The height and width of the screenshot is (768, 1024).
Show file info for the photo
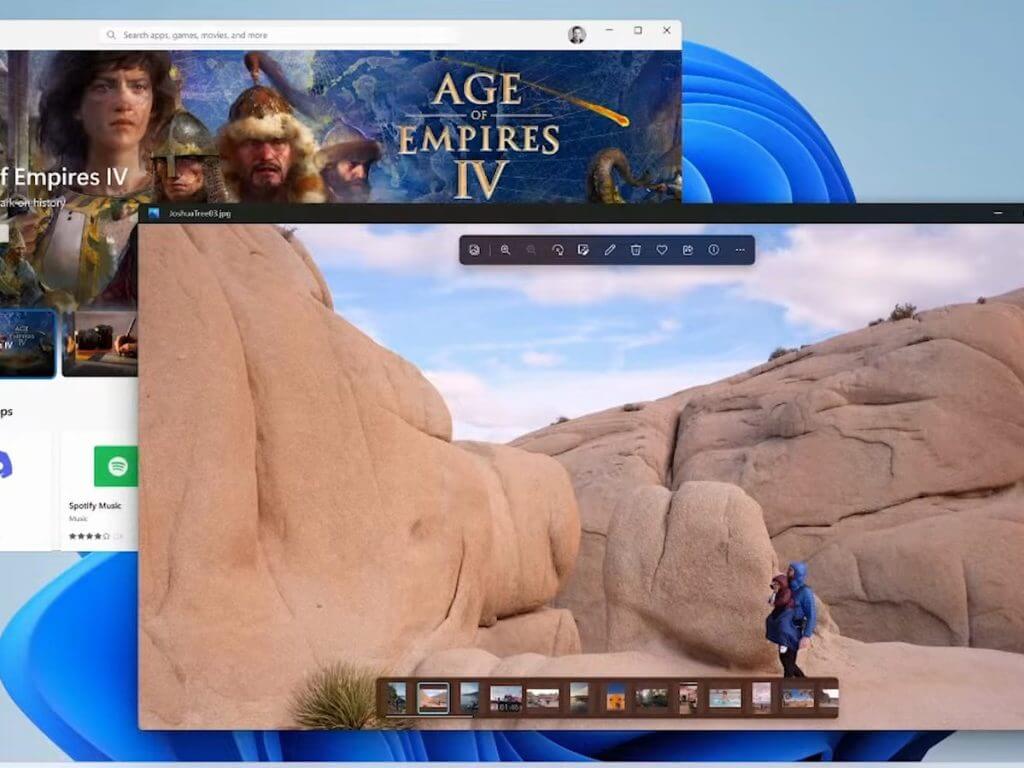pos(714,250)
